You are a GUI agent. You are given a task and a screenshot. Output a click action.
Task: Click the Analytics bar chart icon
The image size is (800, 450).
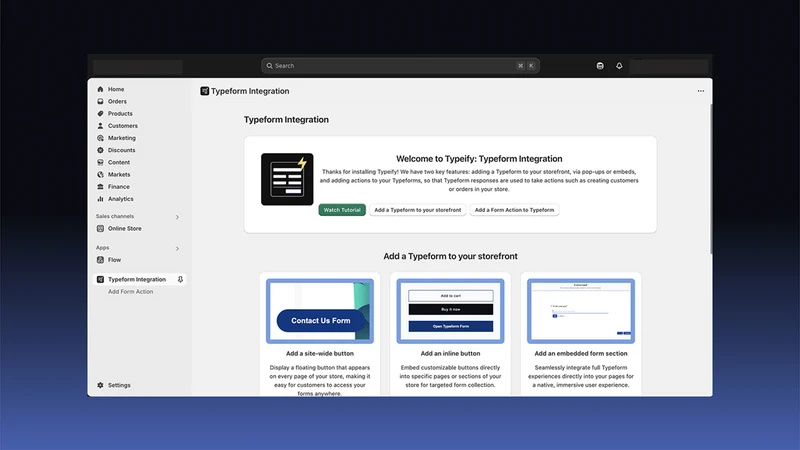pyautogui.click(x=100, y=199)
